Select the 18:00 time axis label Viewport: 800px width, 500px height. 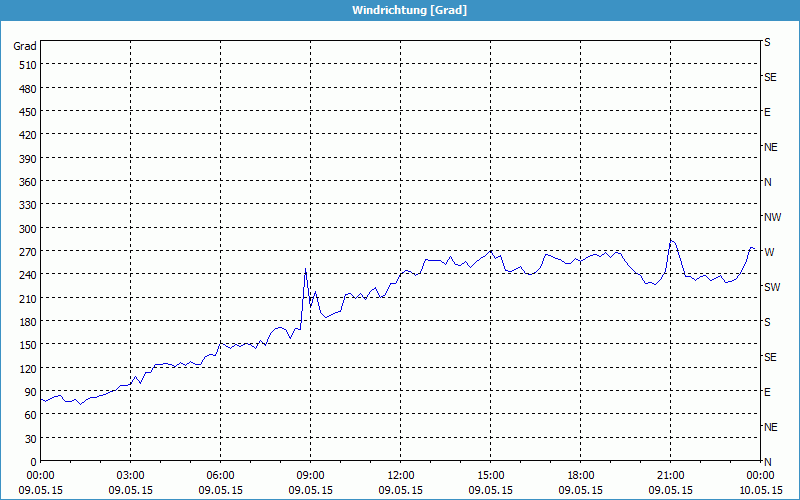click(x=580, y=476)
